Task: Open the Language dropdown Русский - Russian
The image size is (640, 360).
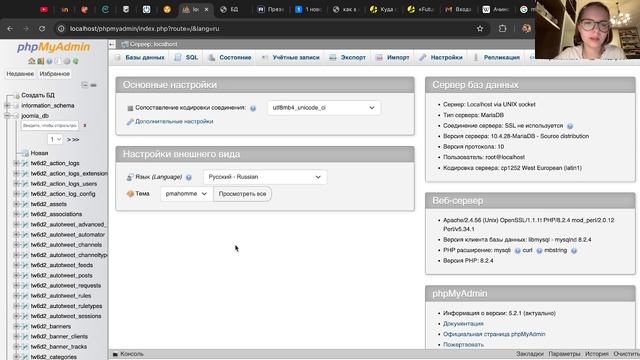Action: [x=265, y=177]
